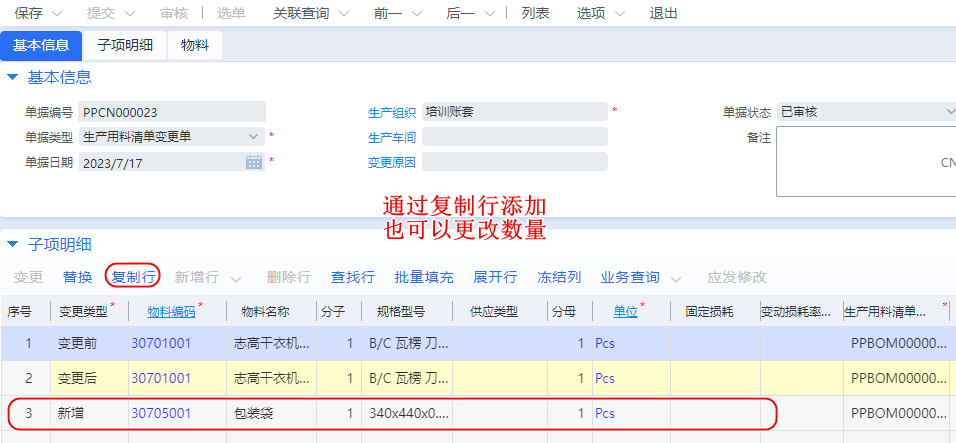Click the 退出 toolbar button
956x443 pixels.
[663, 14]
